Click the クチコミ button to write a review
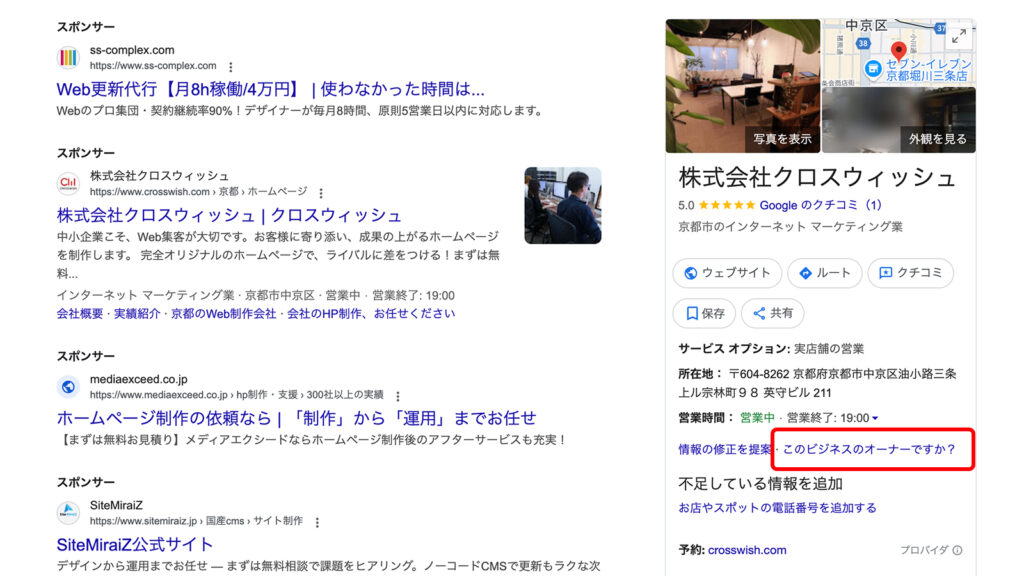 click(910, 273)
